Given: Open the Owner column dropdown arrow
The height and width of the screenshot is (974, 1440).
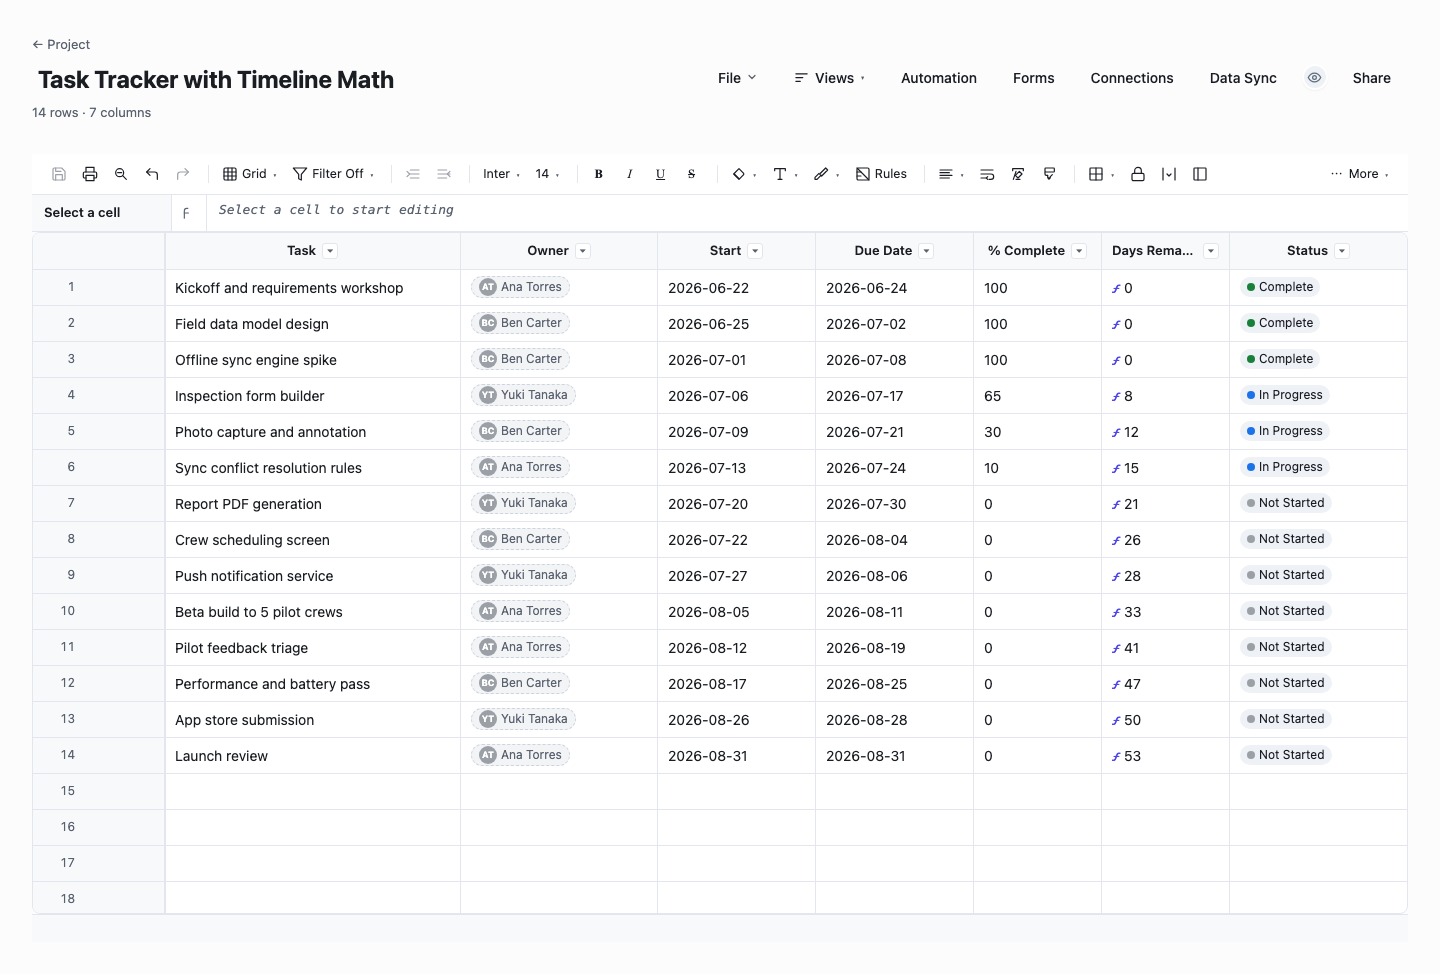Looking at the screenshot, I should click(x=583, y=251).
